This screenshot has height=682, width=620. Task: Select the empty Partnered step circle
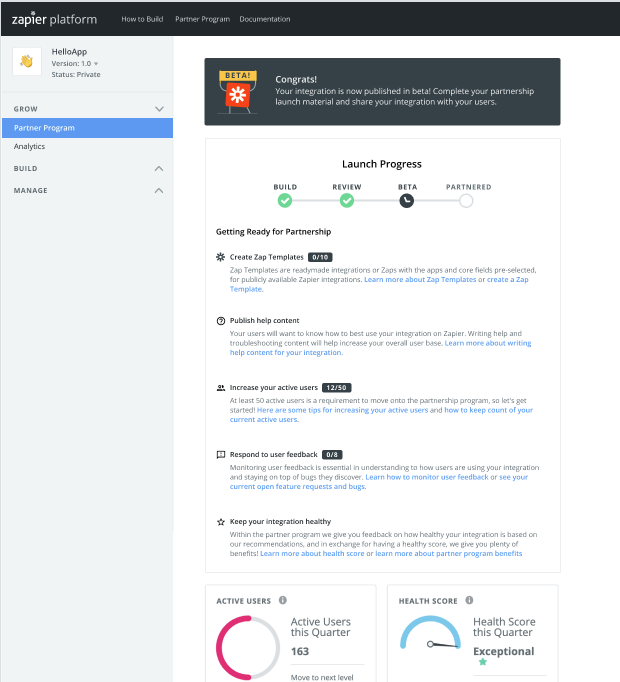[x=466, y=201]
